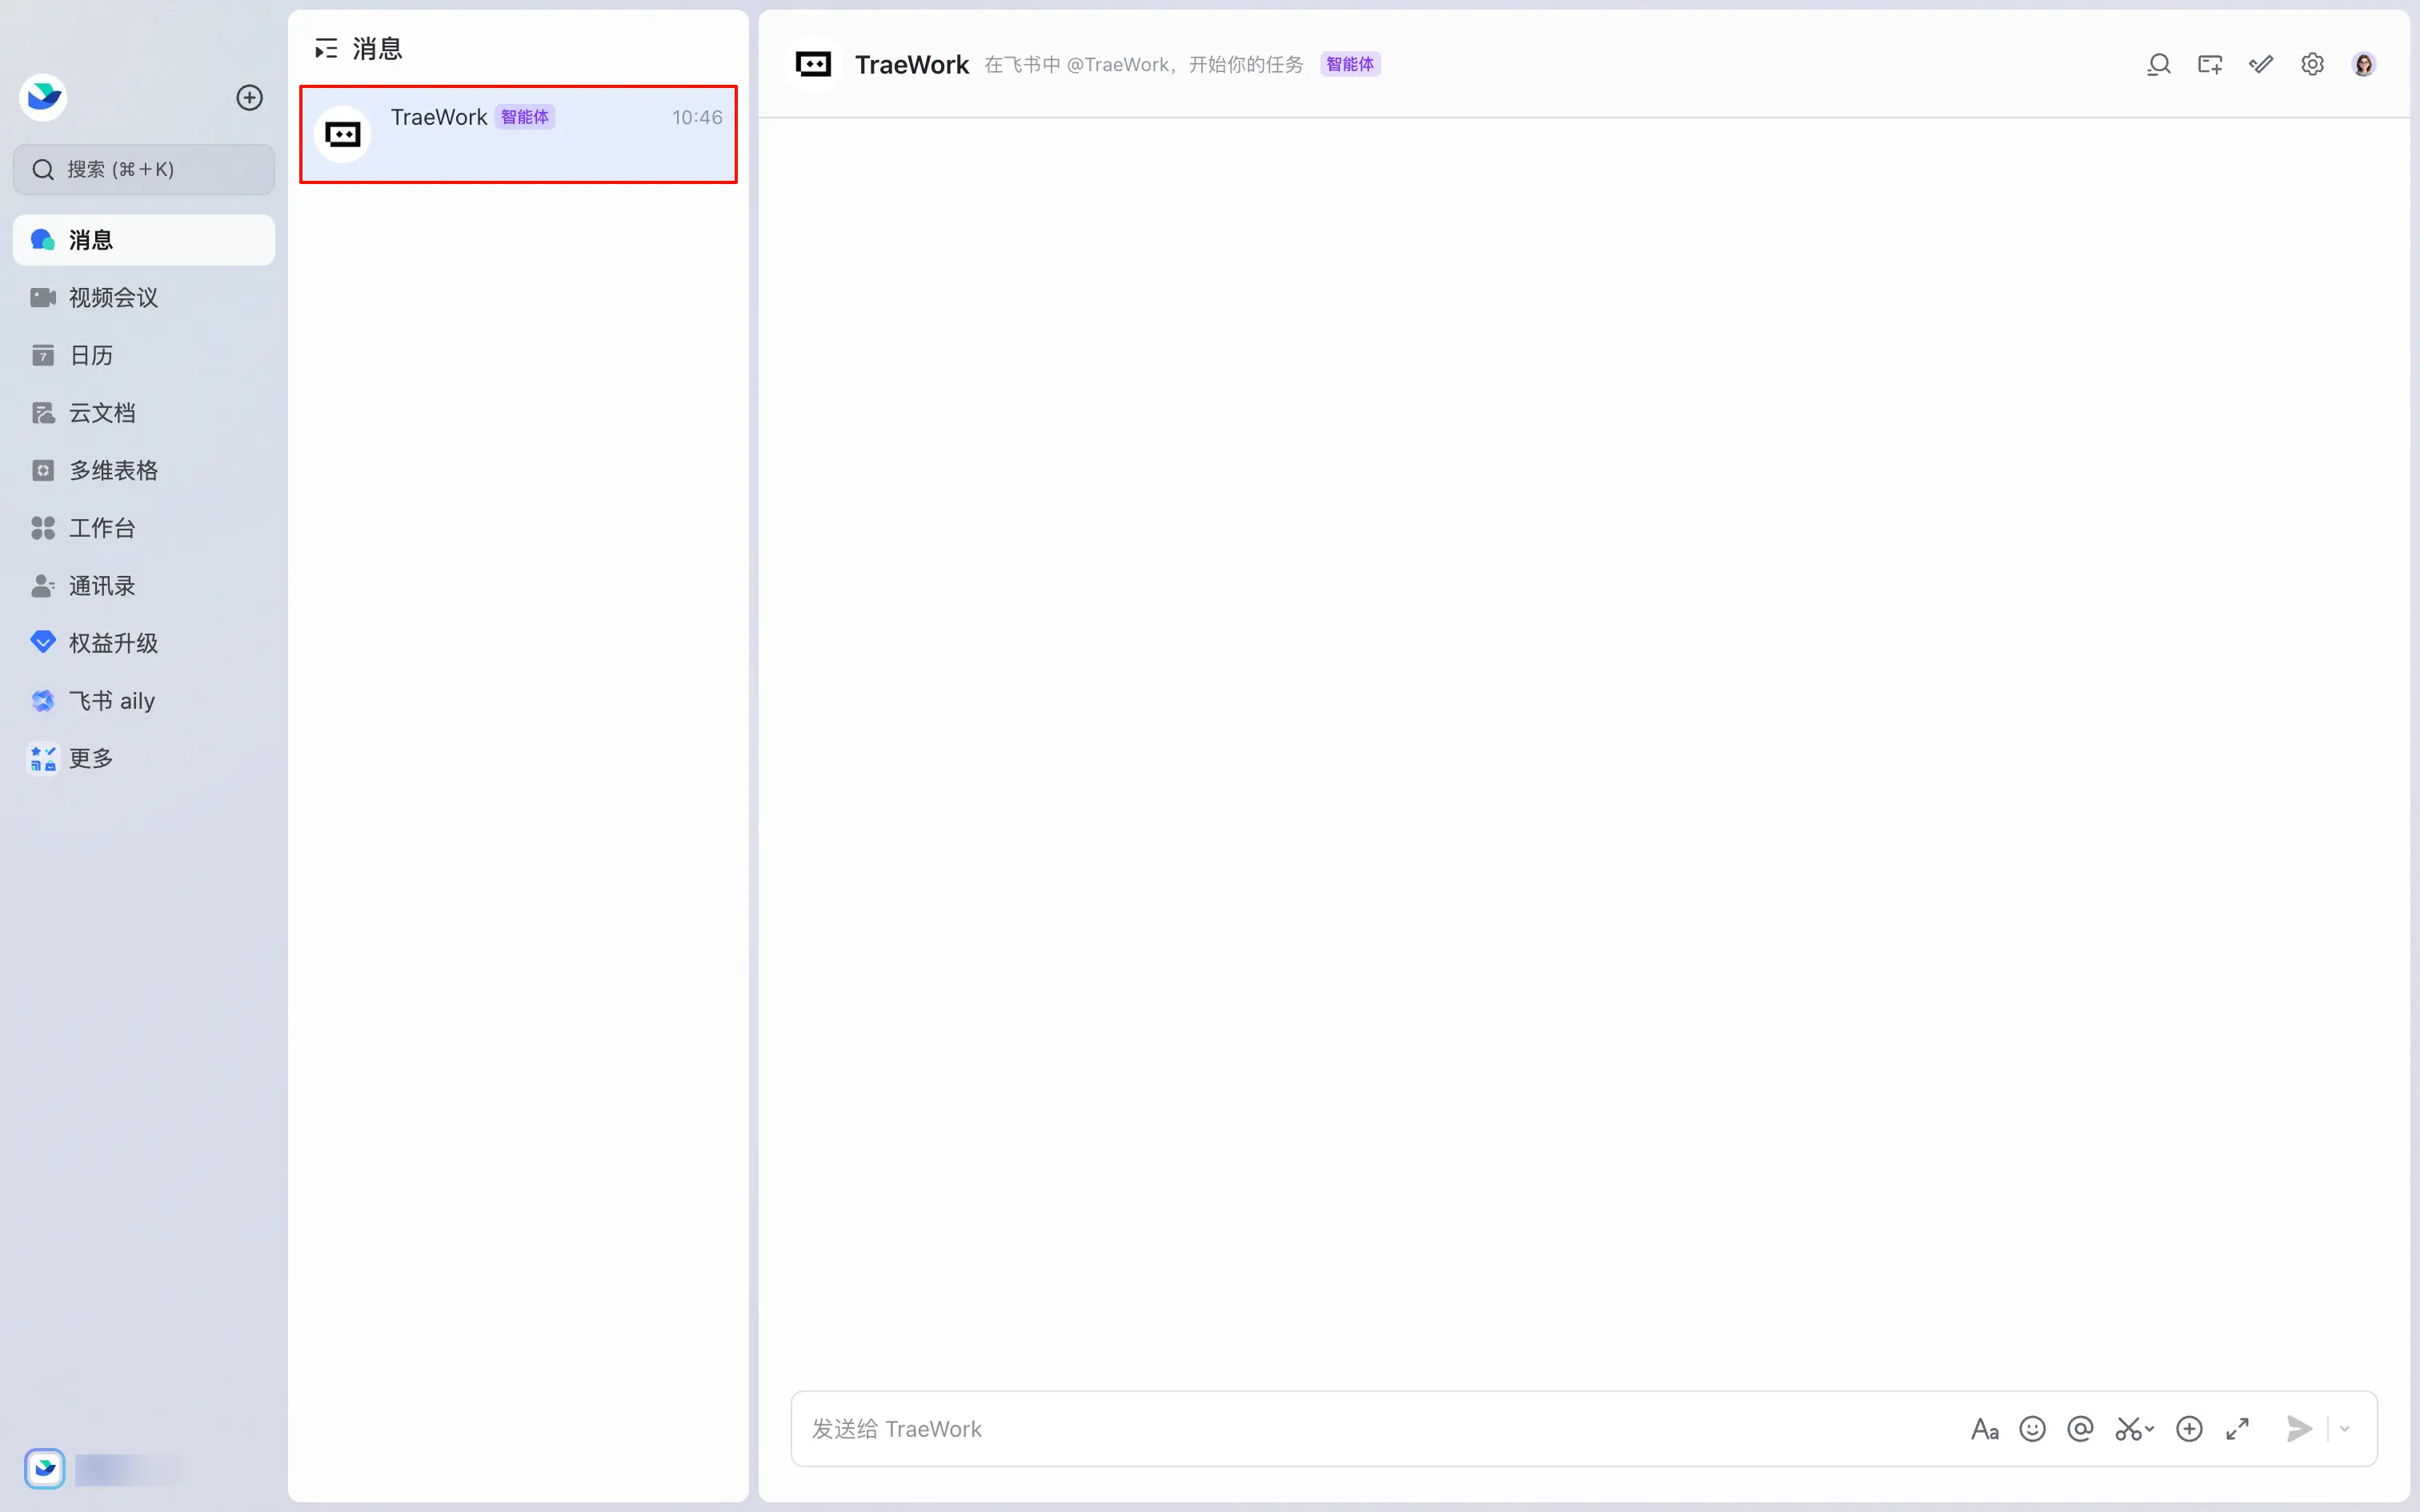The image size is (2420, 1512).
Task: Open 云文档 cloud docs
Action: [x=144, y=413]
